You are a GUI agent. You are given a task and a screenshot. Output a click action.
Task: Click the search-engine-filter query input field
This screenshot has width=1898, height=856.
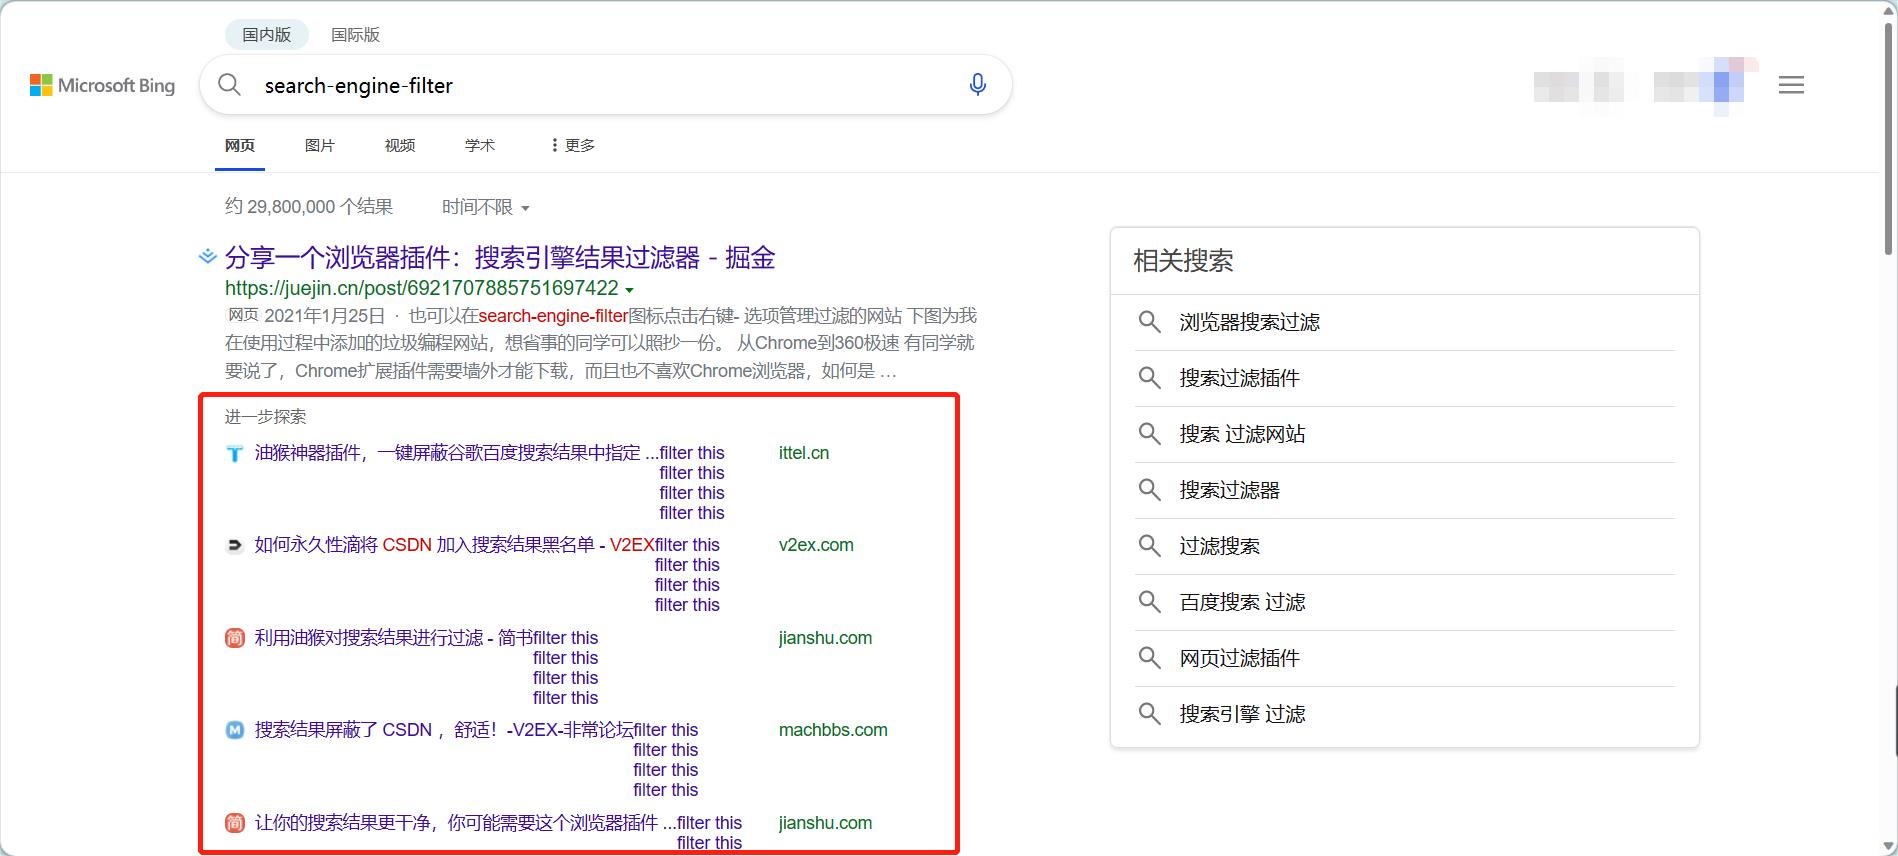605,85
